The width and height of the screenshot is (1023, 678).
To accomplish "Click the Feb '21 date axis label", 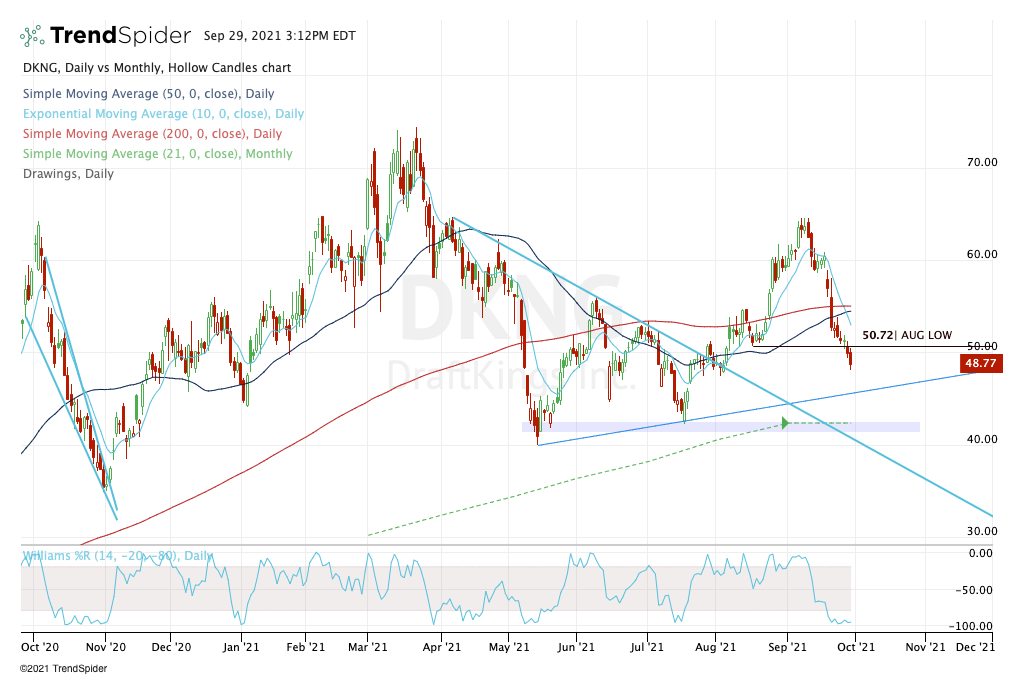I will (x=305, y=647).
